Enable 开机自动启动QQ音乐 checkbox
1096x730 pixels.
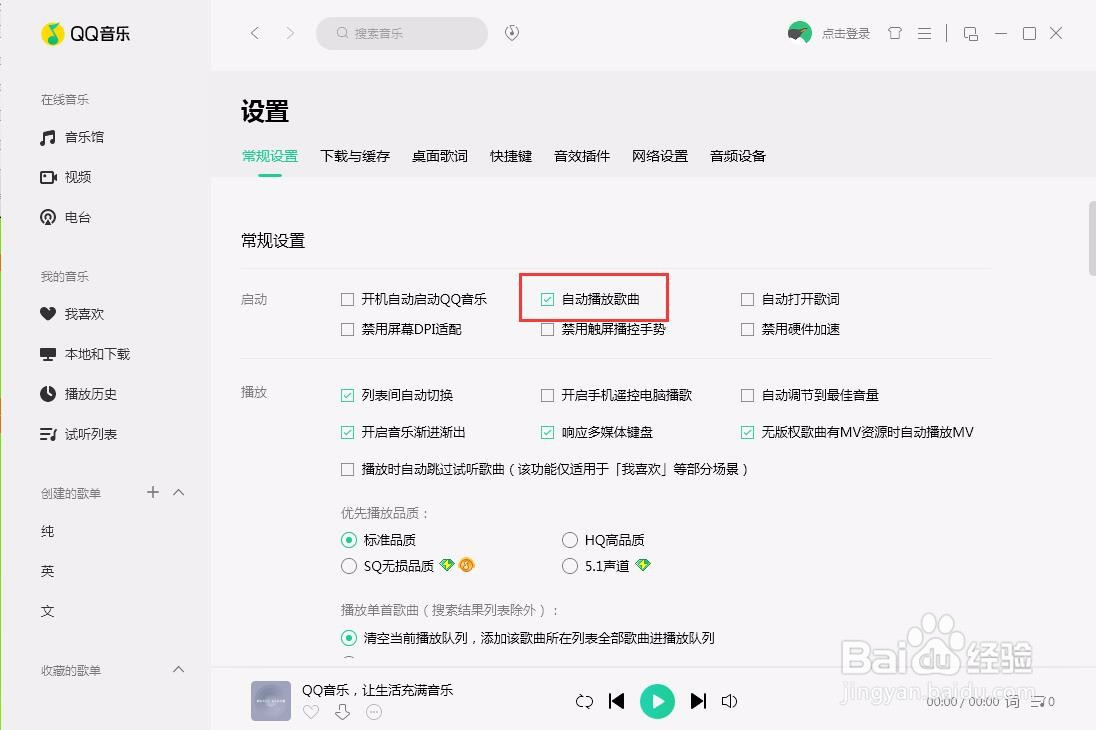coord(347,298)
